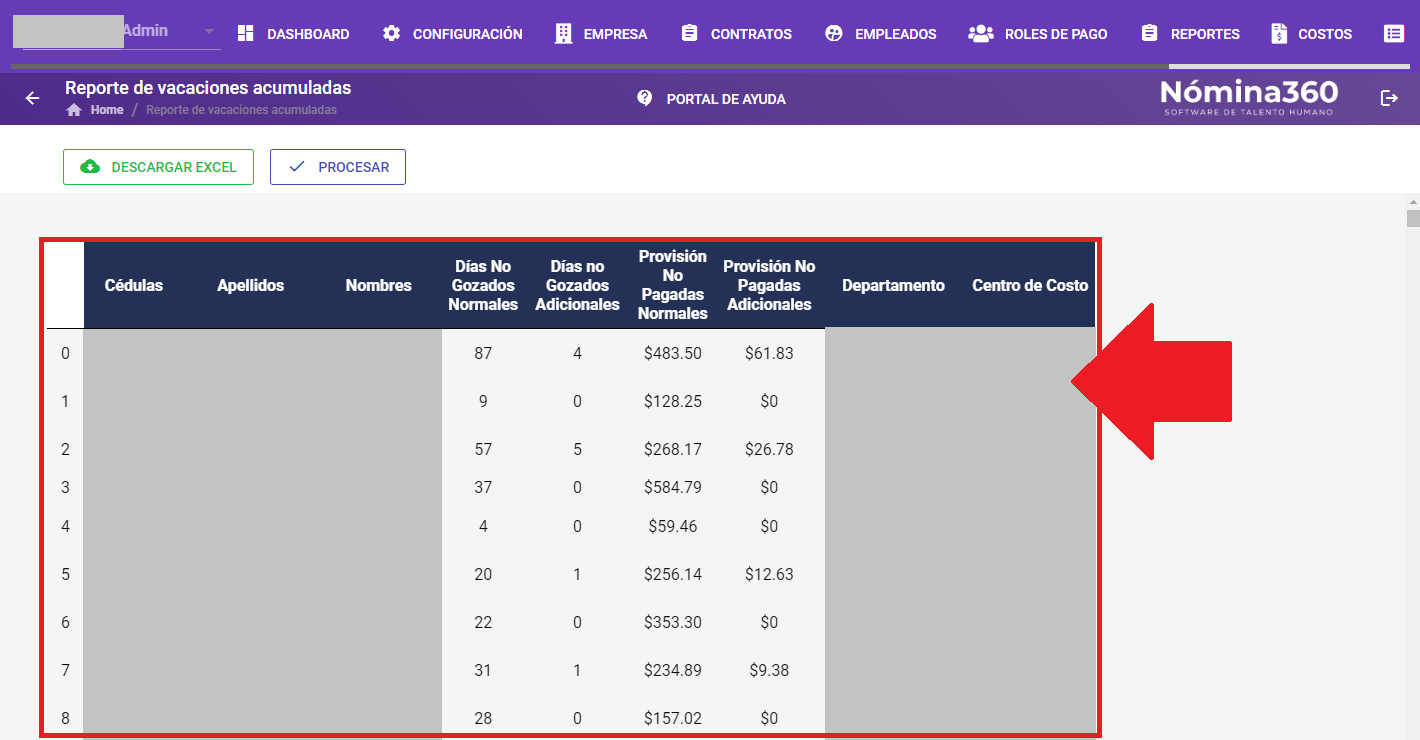
Task: Click the back arrow icon
Action: tap(32, 98)
